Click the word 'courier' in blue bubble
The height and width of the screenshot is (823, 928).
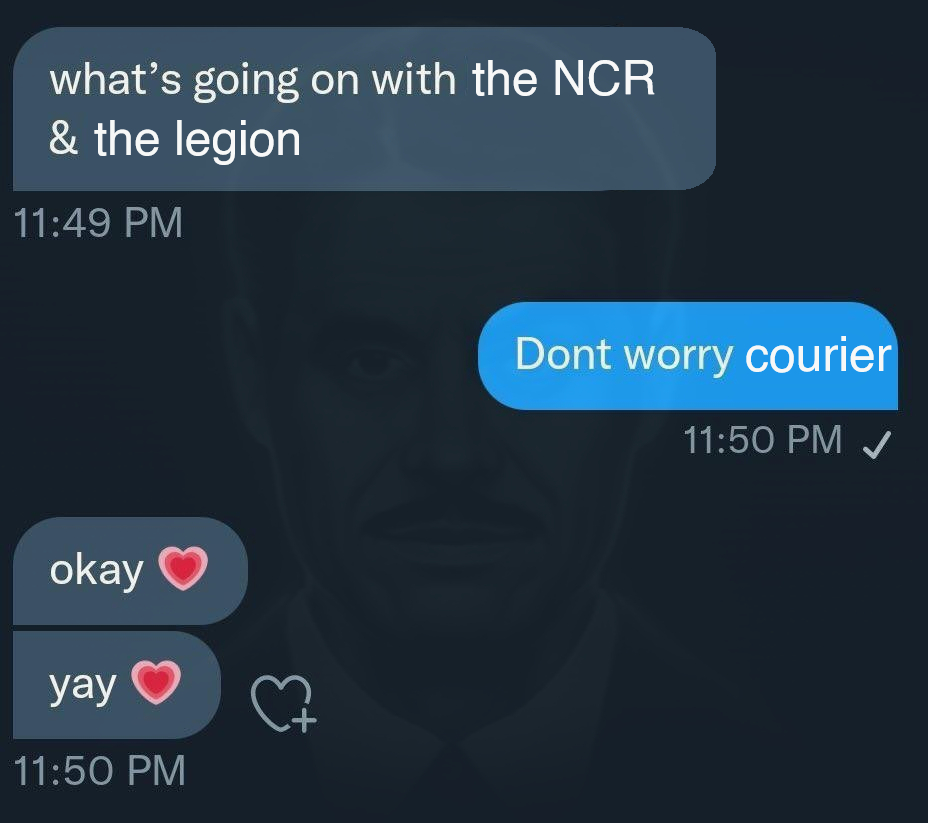click(818, 356)
